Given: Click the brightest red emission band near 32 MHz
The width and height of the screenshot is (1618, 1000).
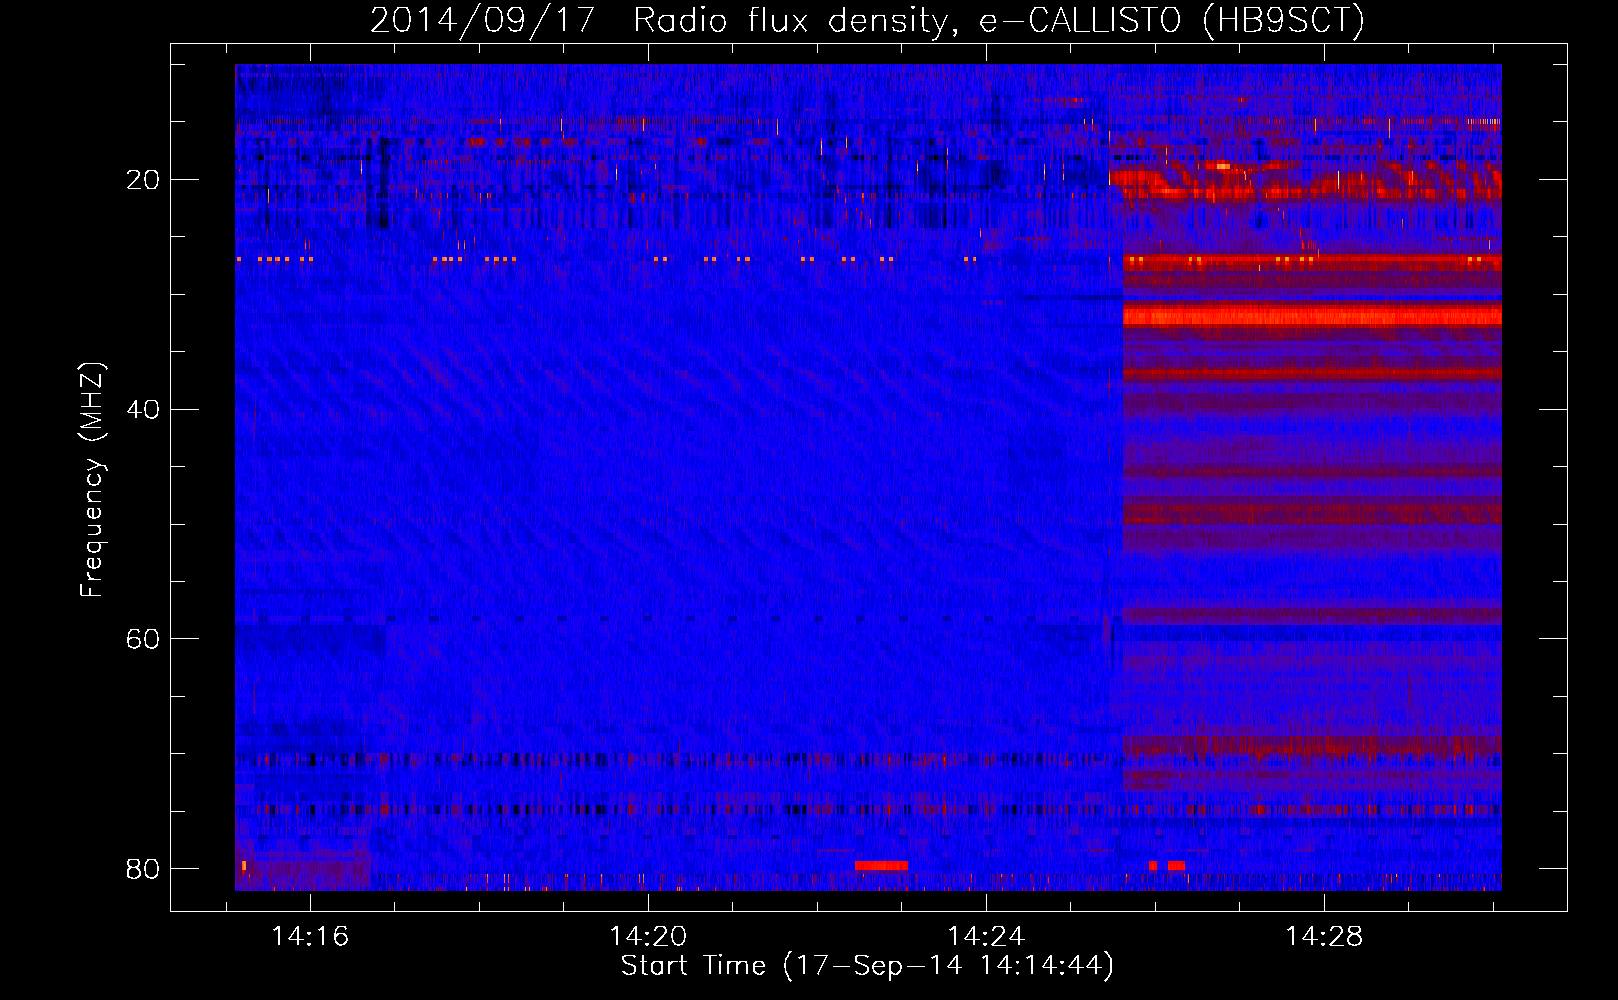Looking at the screenshot, I should point(1312,316).
